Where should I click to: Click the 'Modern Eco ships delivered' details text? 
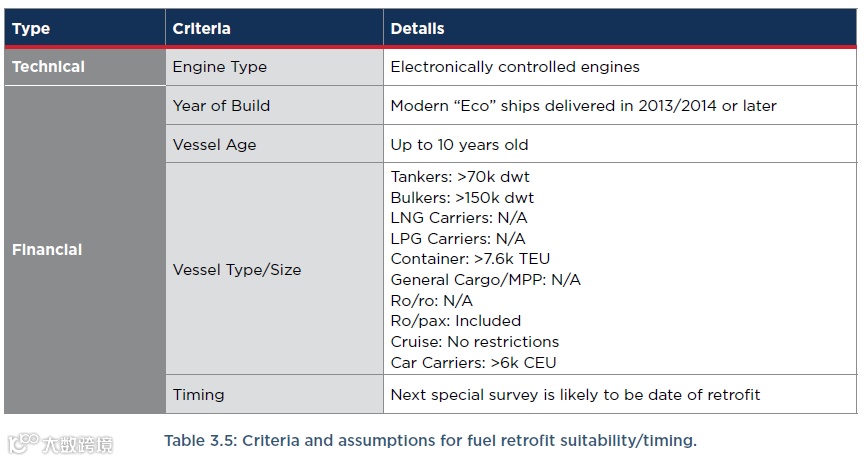pyautogui.click(x=583, y=105)
